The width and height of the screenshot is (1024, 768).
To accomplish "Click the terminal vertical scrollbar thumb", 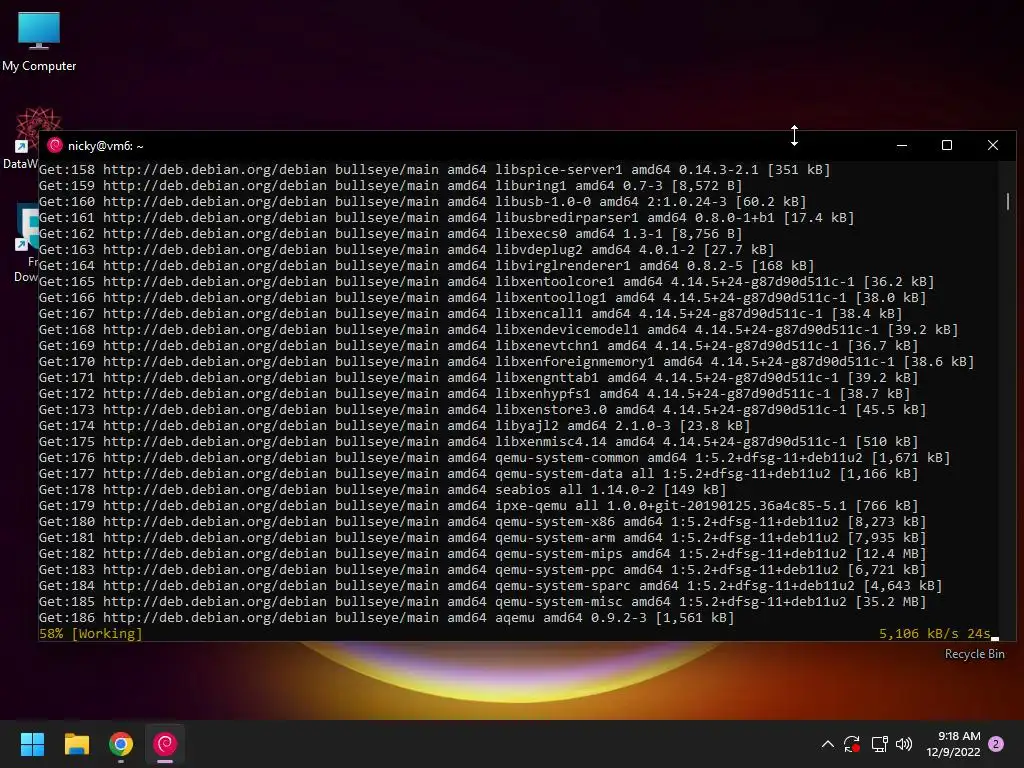I will point(1008,201).
